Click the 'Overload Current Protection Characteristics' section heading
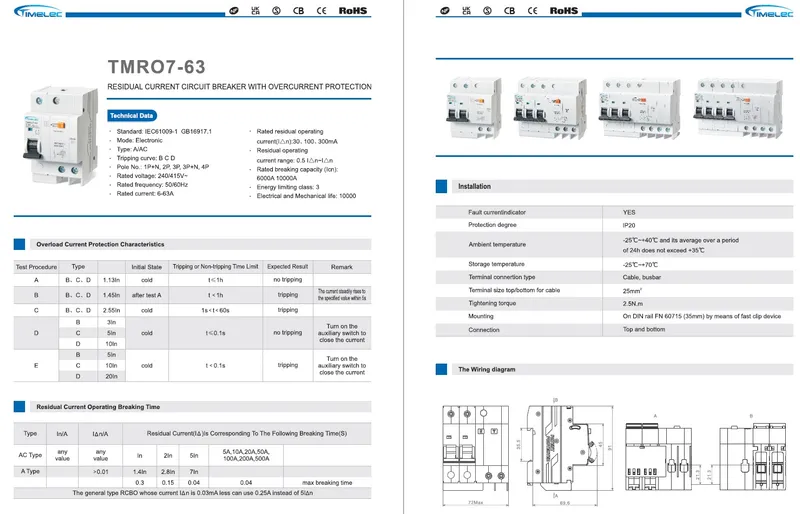The width and height of the screenshot is (800, 514). pos(100,244)
